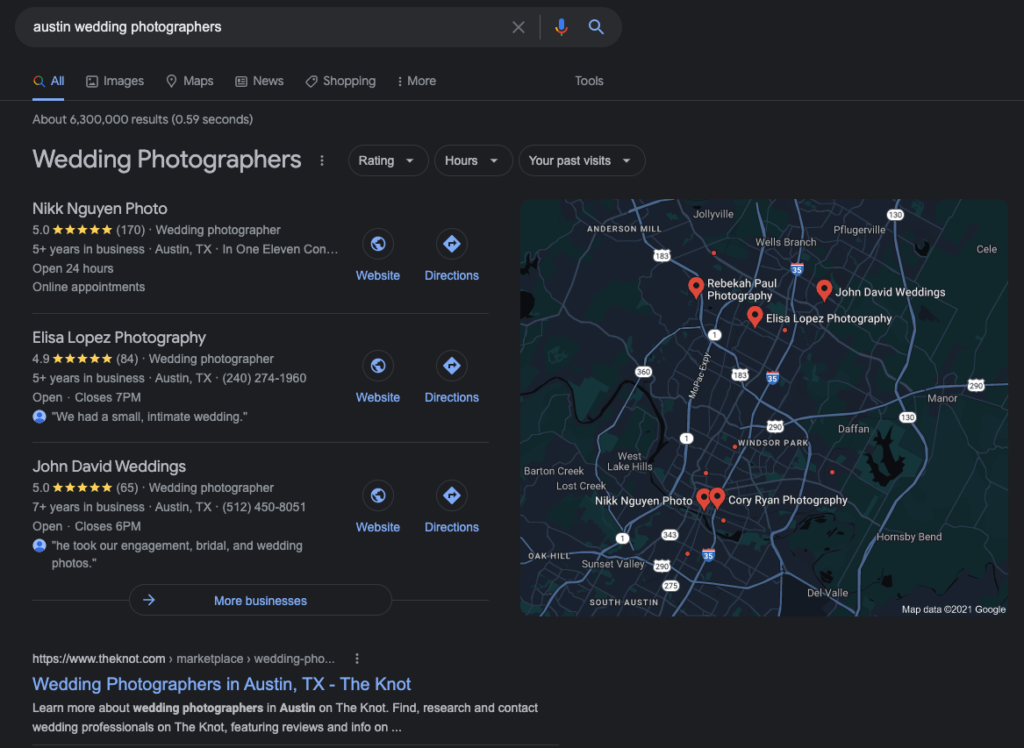1024x748 pixels.
Task: Click the Tools button
Action: coord(589,81)
